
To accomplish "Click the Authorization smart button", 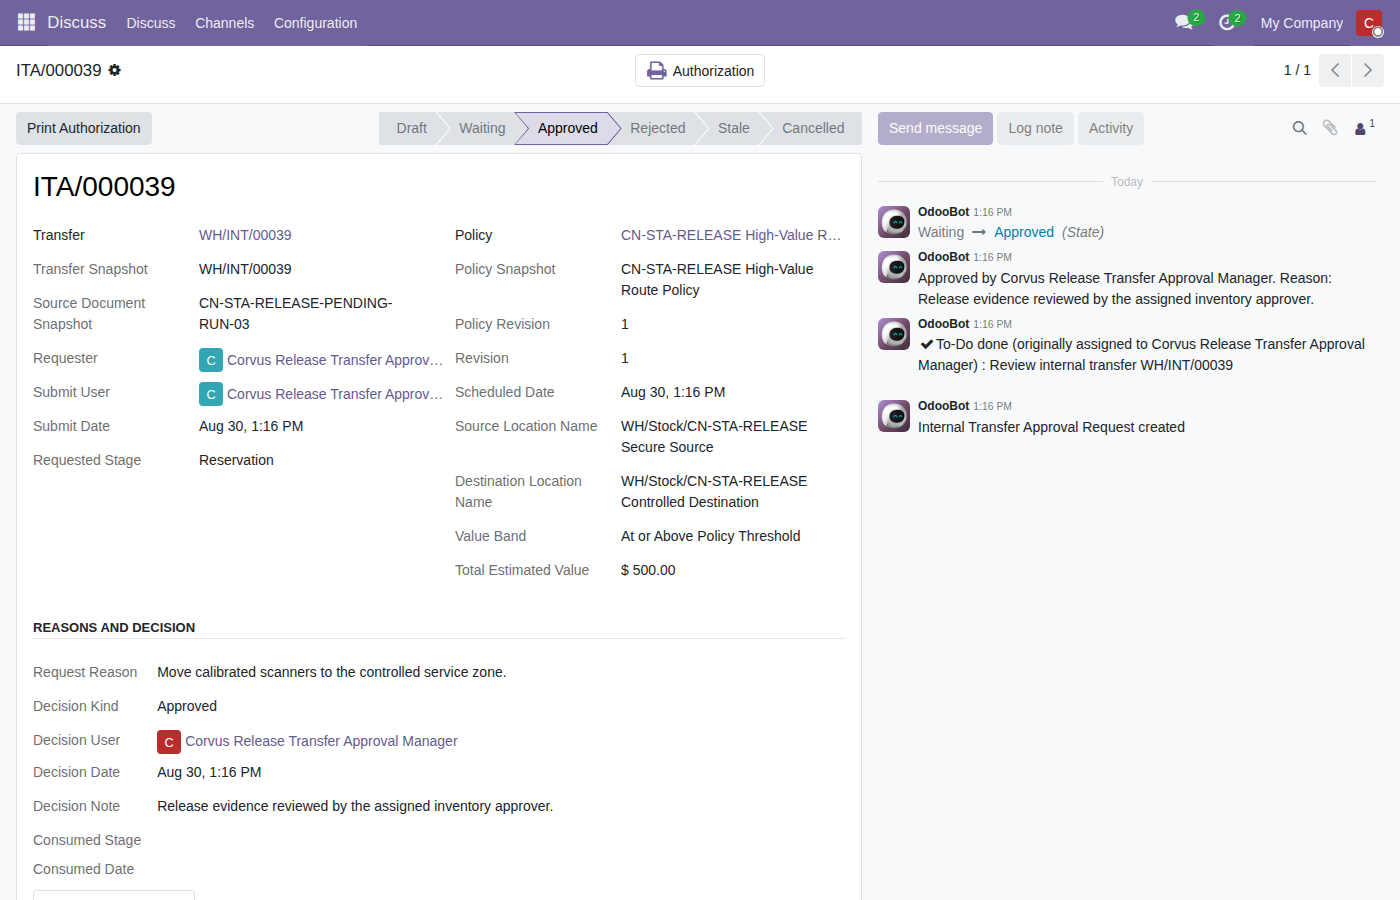I will 700,71.
